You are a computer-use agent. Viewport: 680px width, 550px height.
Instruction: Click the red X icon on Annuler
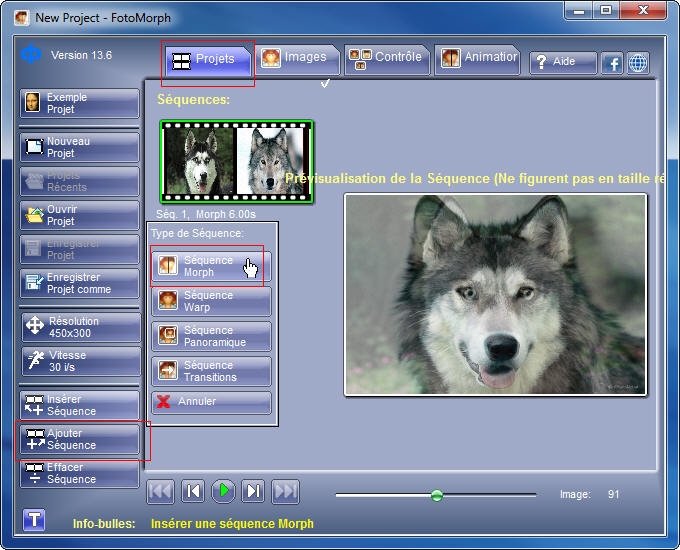pos(163,402)
